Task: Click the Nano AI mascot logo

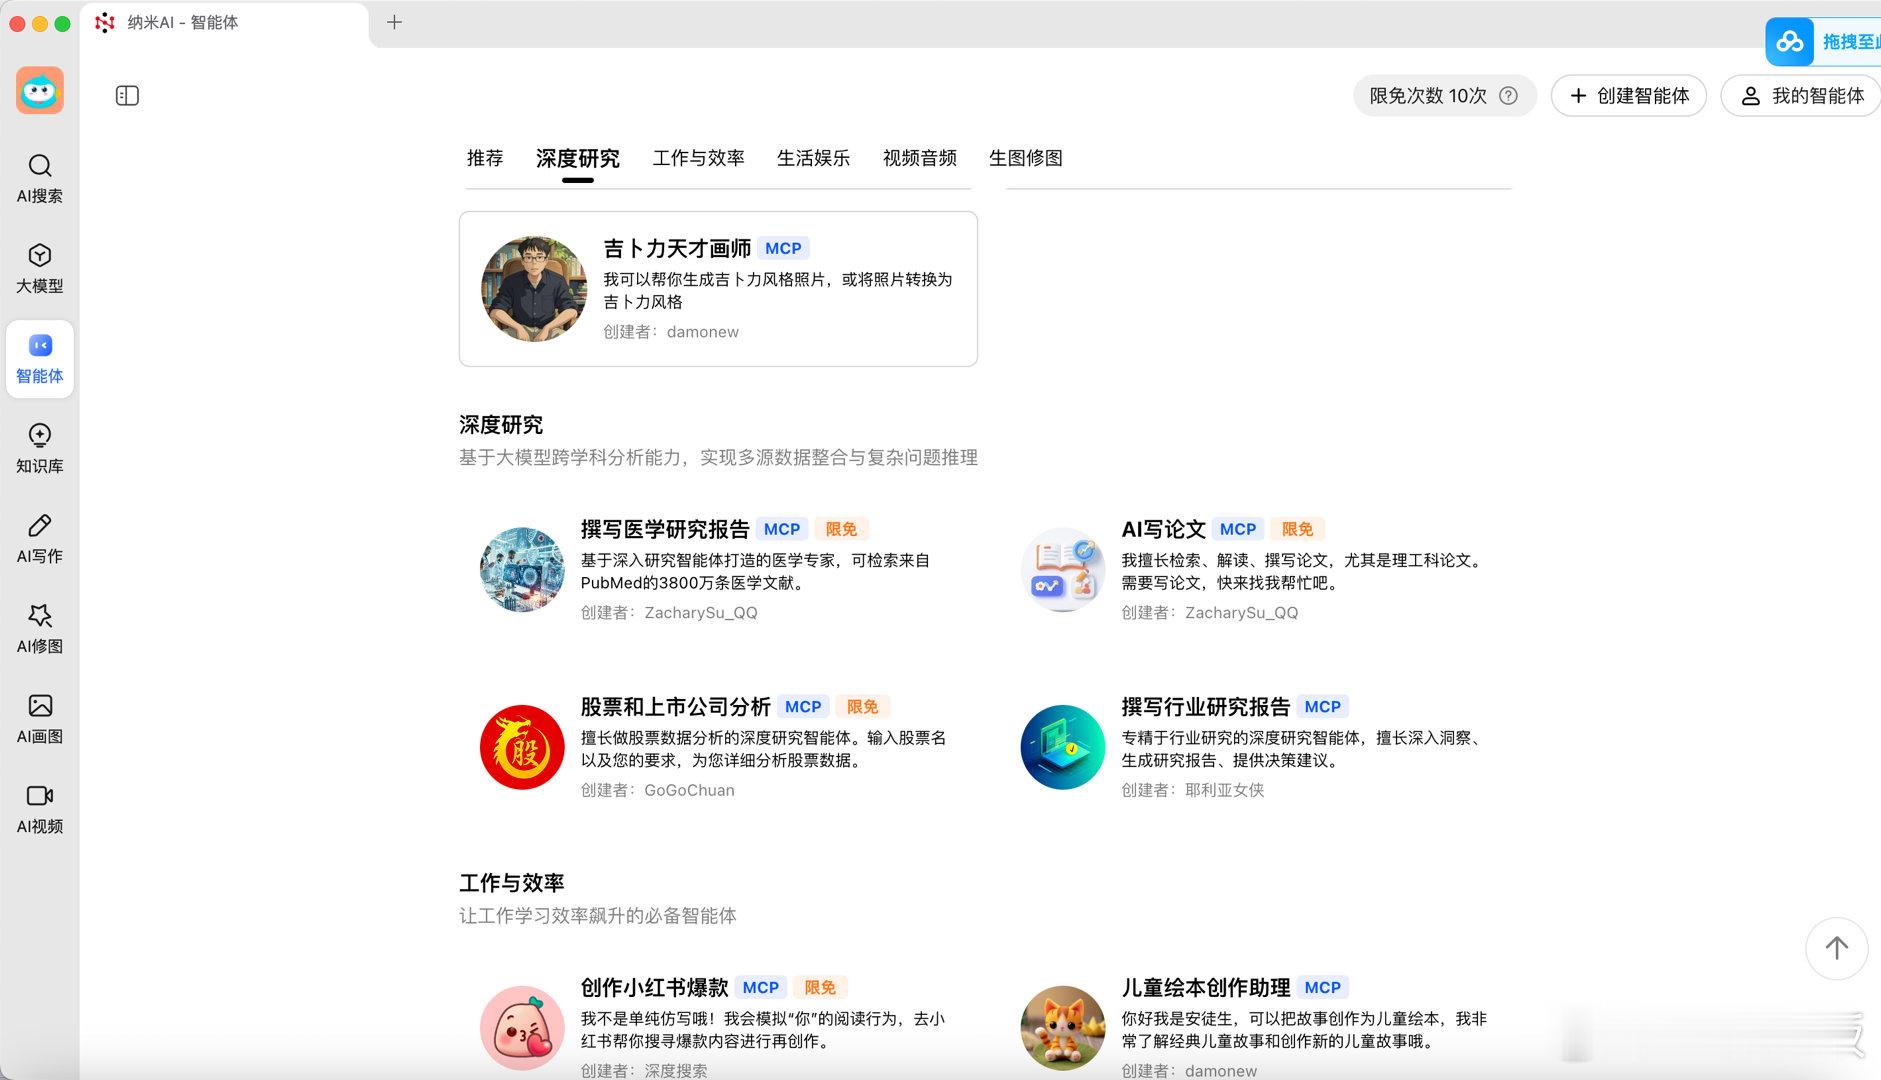Action: 40,91
